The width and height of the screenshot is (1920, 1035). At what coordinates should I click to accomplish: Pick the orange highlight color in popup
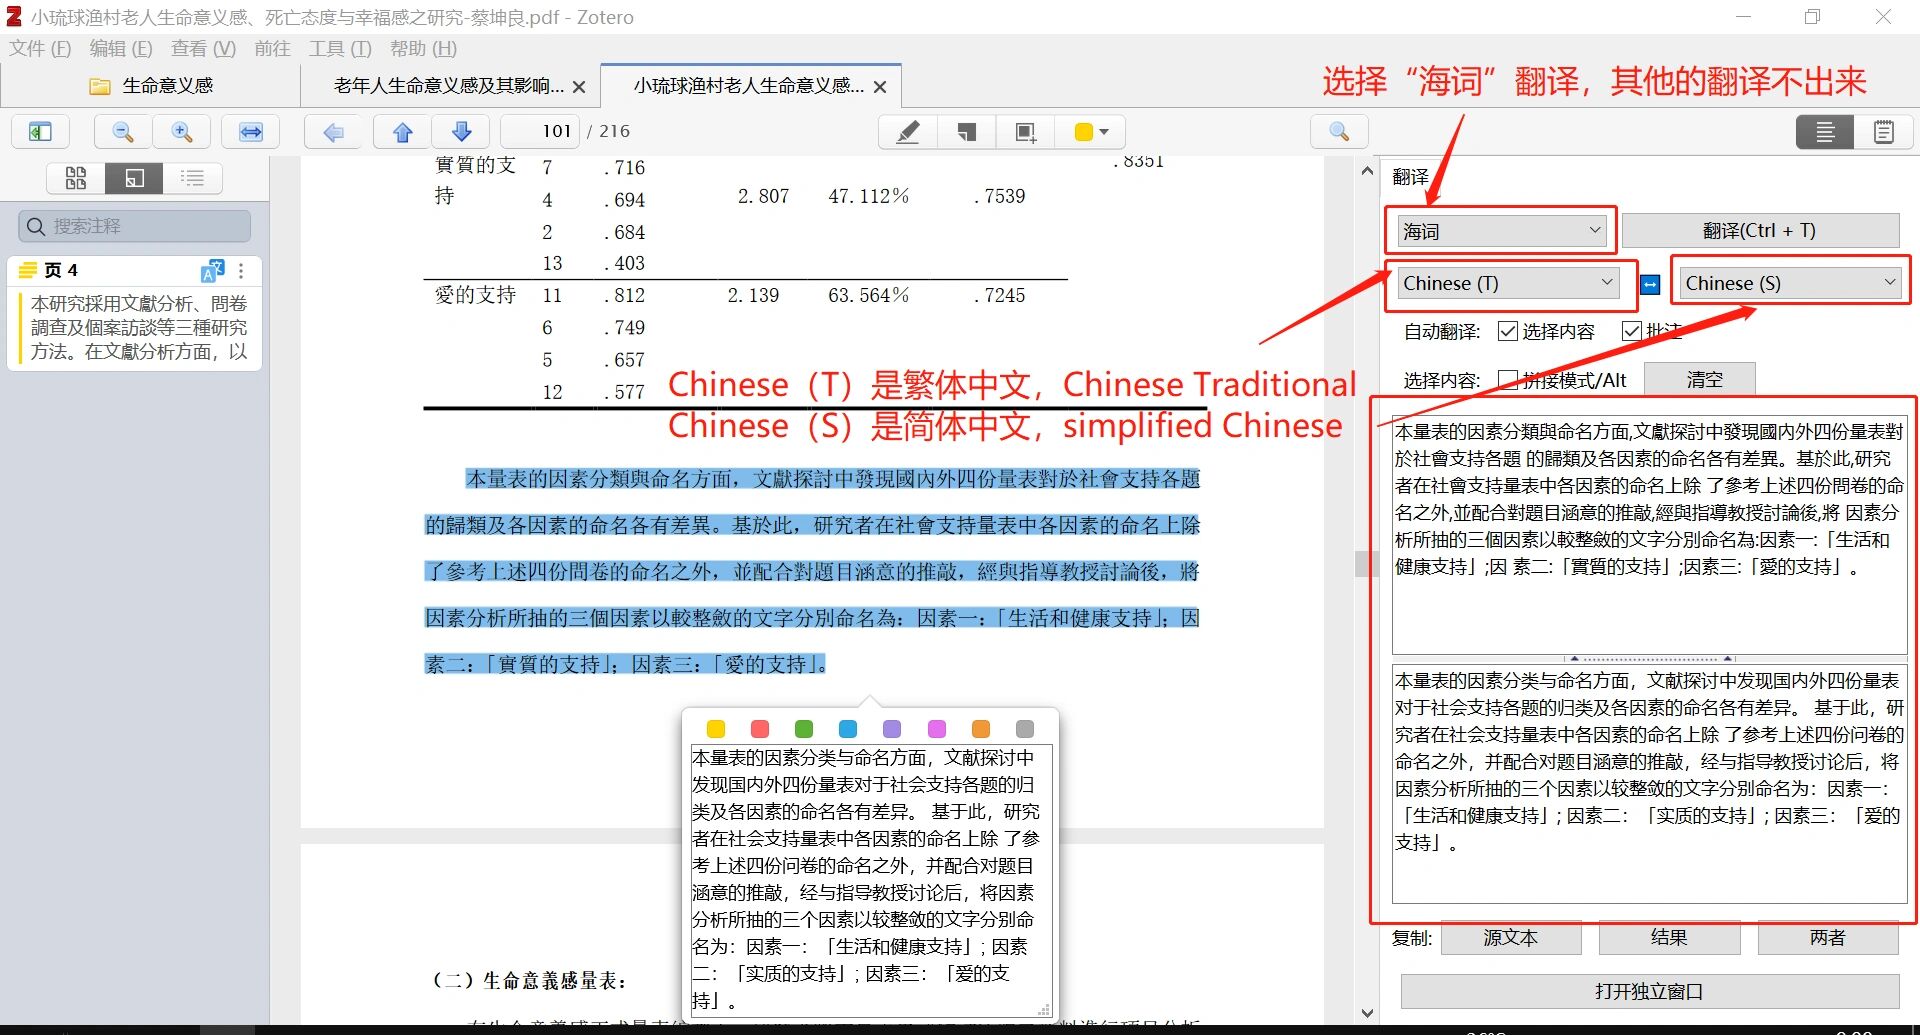981,729
